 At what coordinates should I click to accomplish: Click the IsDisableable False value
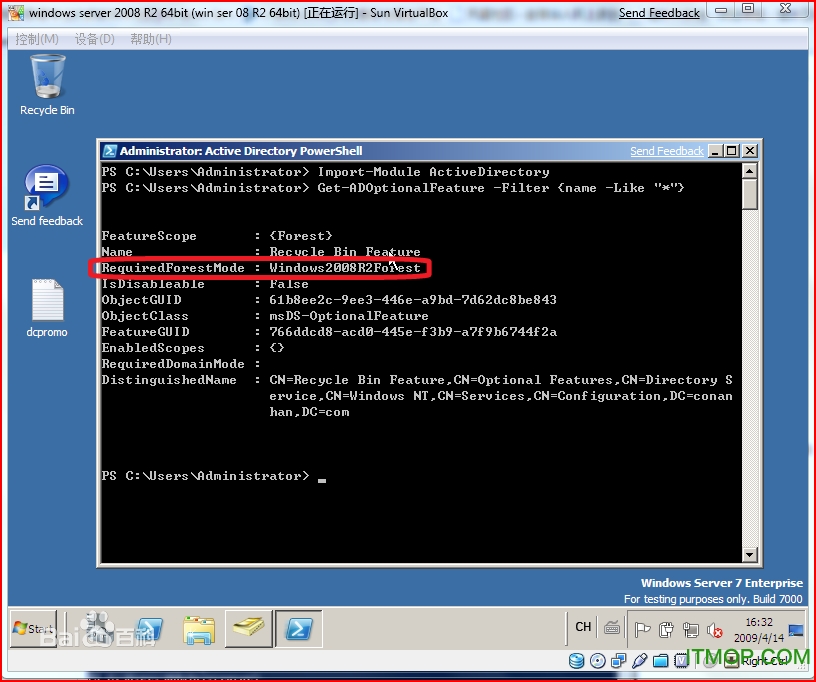tap(289, 284)
